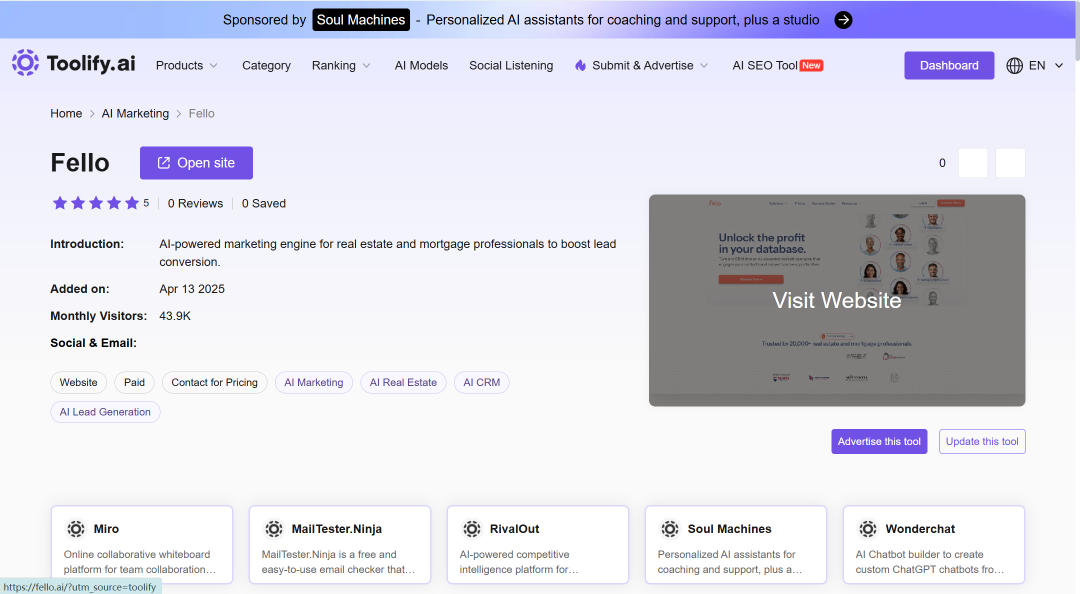1080x594 pixels.
Task: Open the Submit & Advertise dropdown
Action: [642, 65]
